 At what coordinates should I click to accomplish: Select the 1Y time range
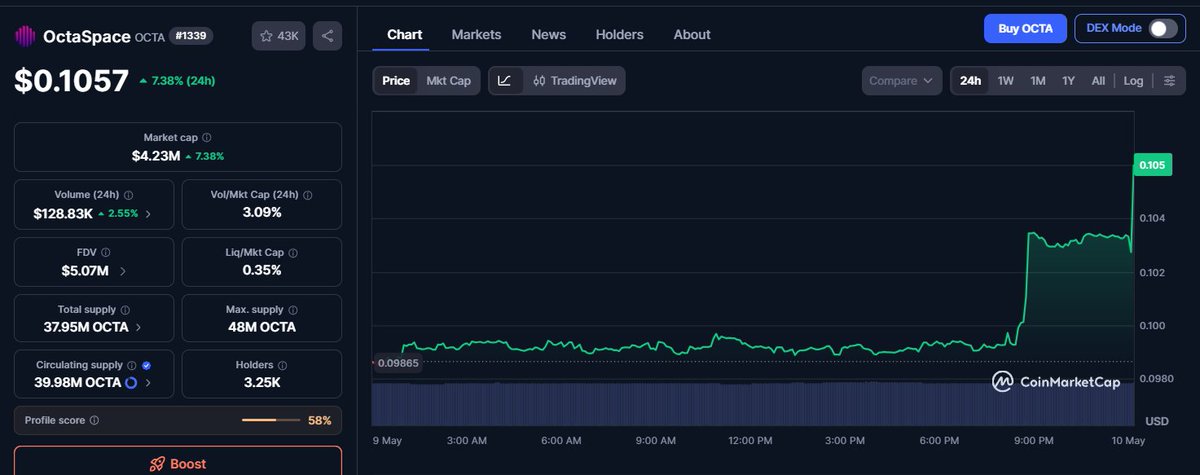[x=1068, y=81]
